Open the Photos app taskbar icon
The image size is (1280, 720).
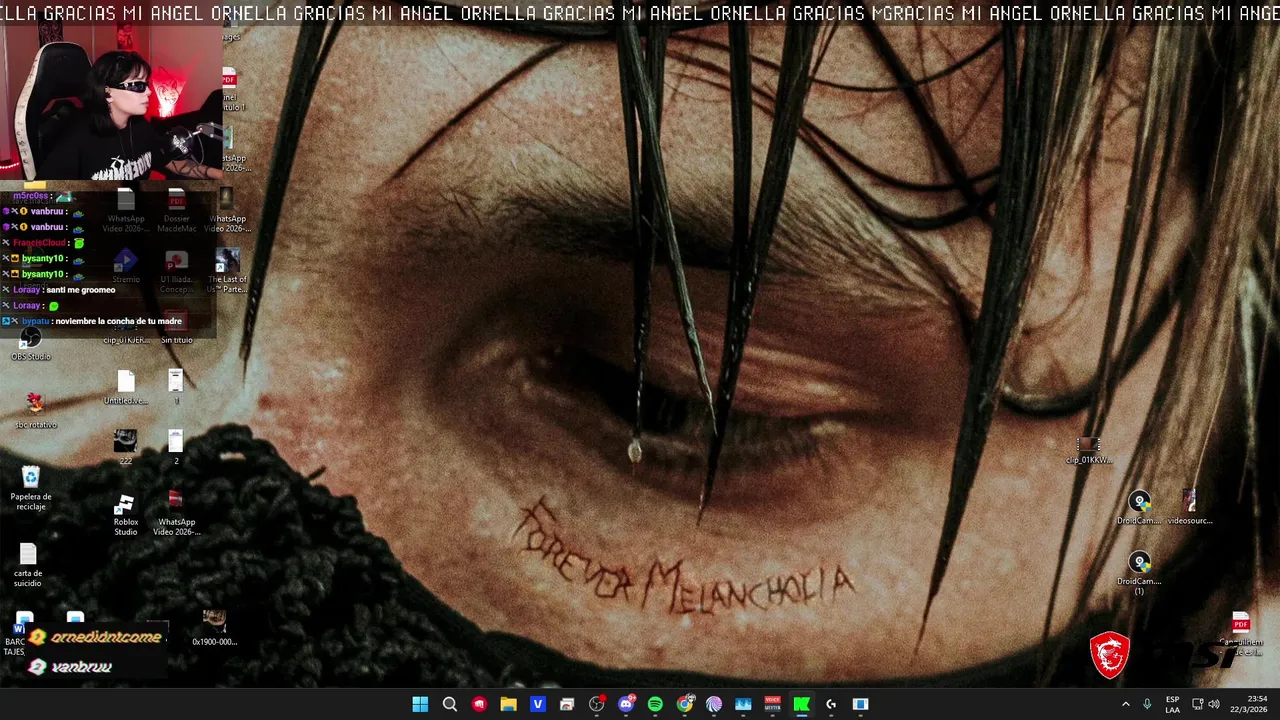pos(743,704)
